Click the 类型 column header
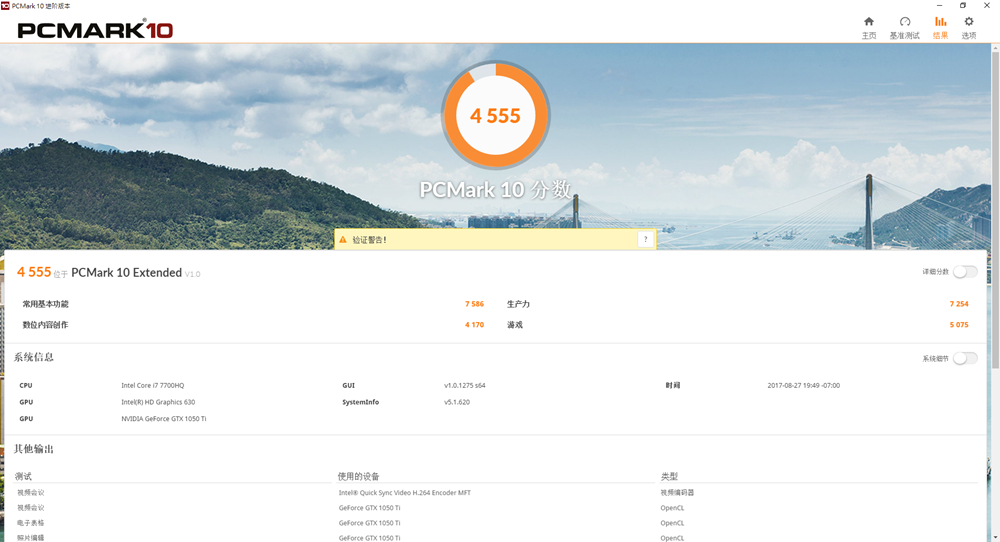1000x542 pixels. point(669,476)
